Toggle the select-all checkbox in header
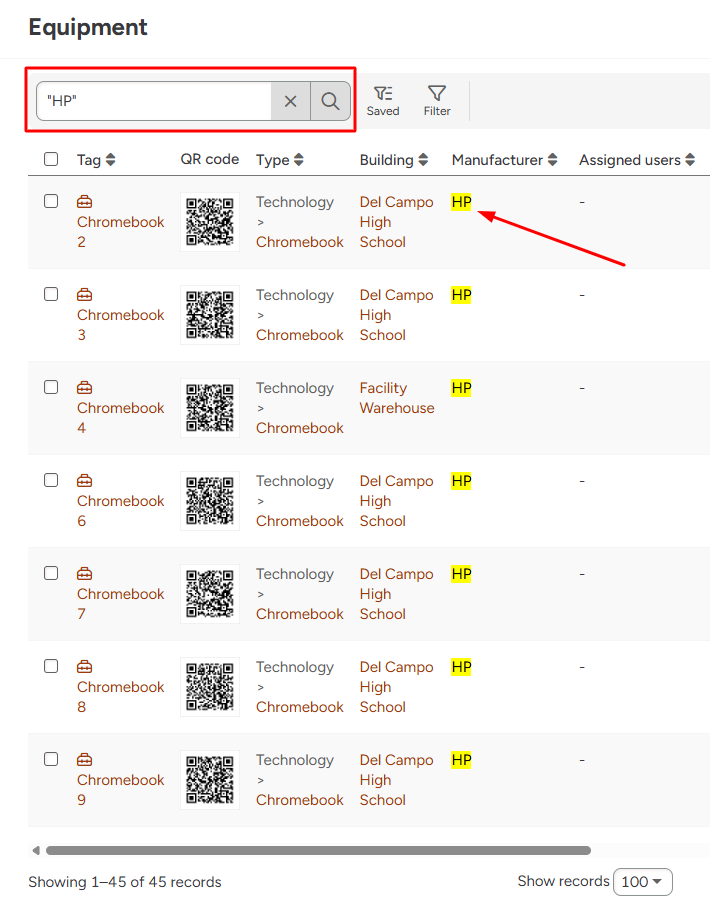 51,159
